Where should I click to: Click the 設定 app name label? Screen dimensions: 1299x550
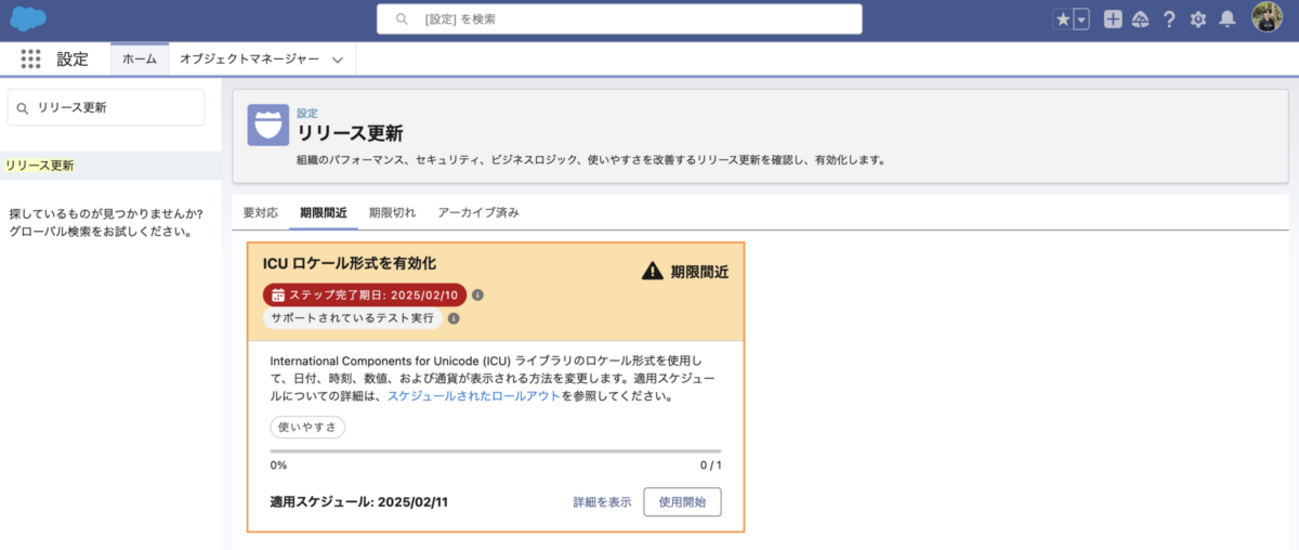tap(72, 59)
